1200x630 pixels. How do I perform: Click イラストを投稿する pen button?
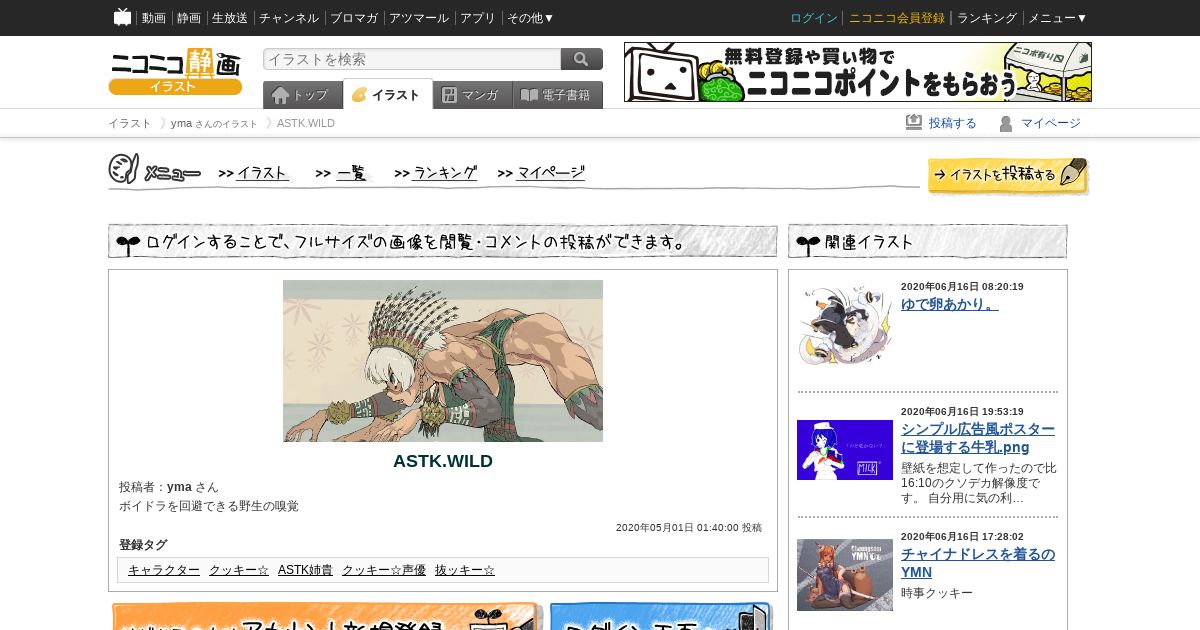coord(1008,175)
